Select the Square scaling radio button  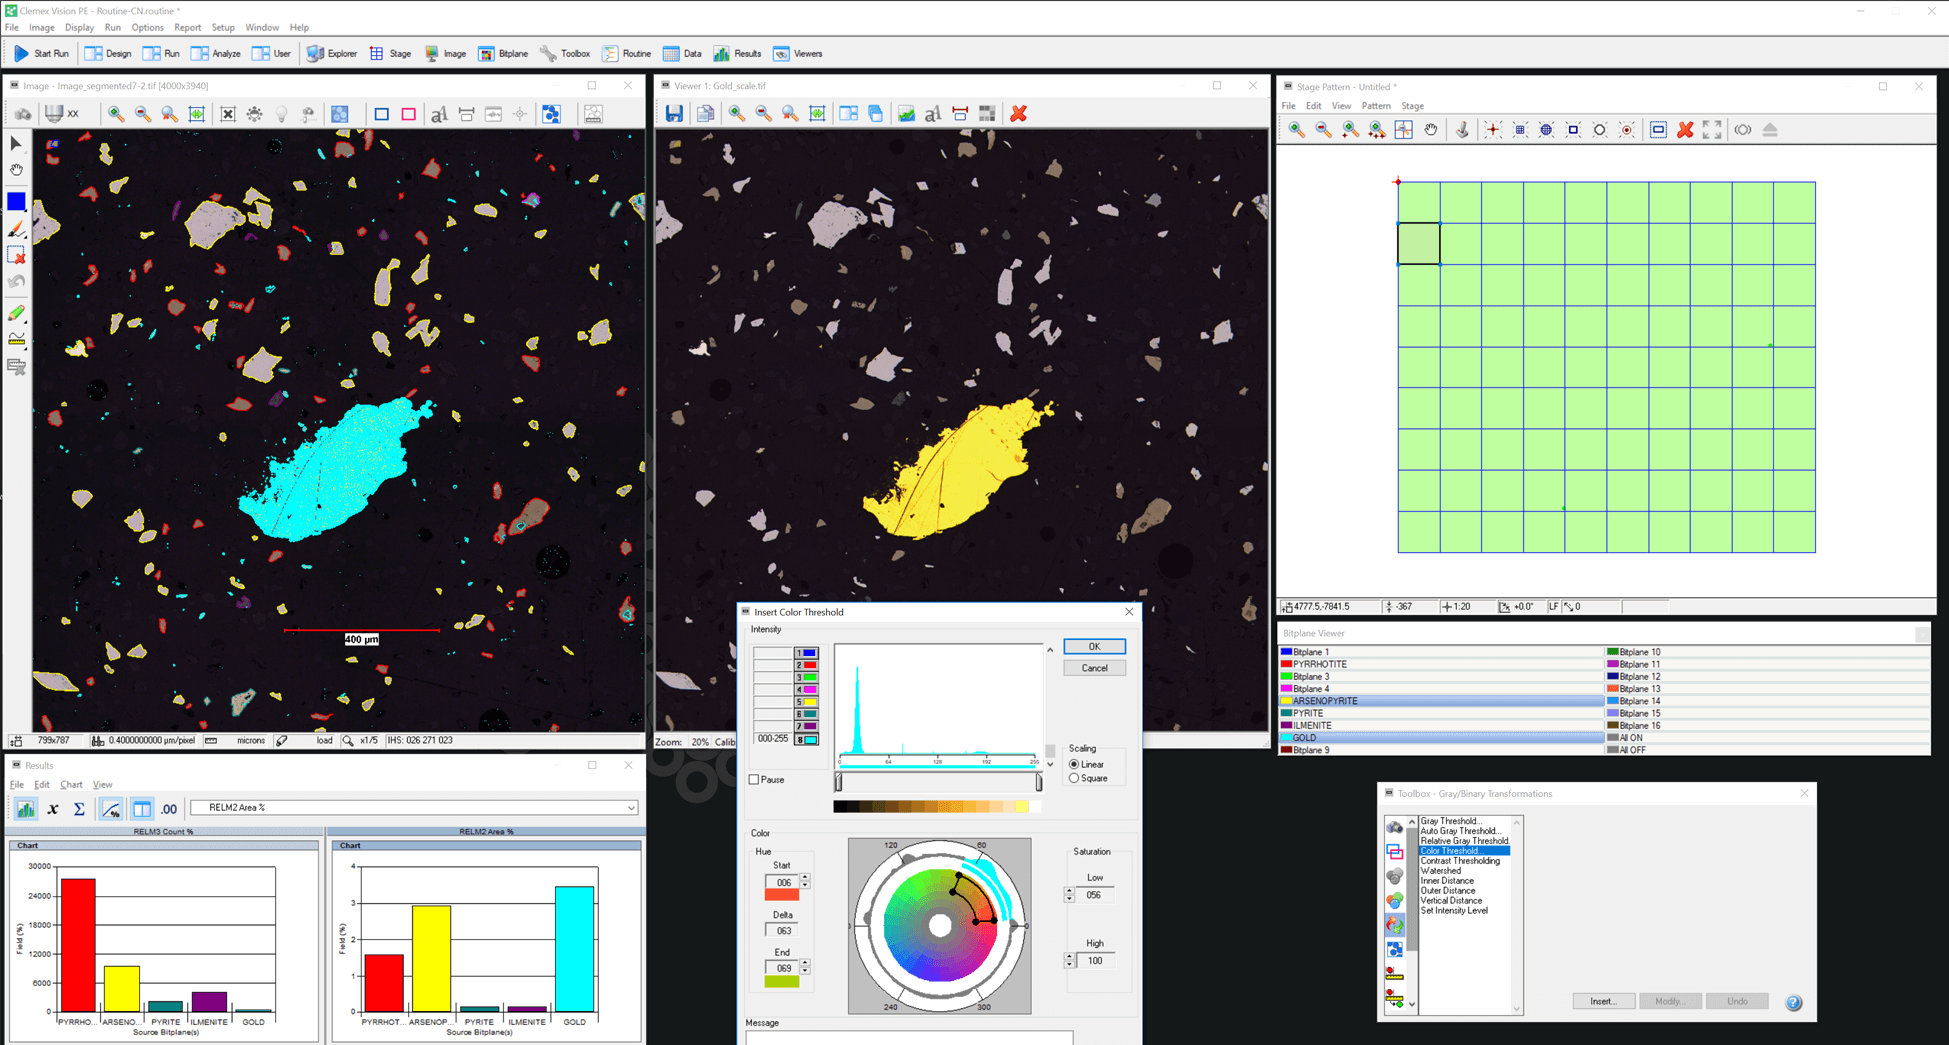coord(1074,778)
